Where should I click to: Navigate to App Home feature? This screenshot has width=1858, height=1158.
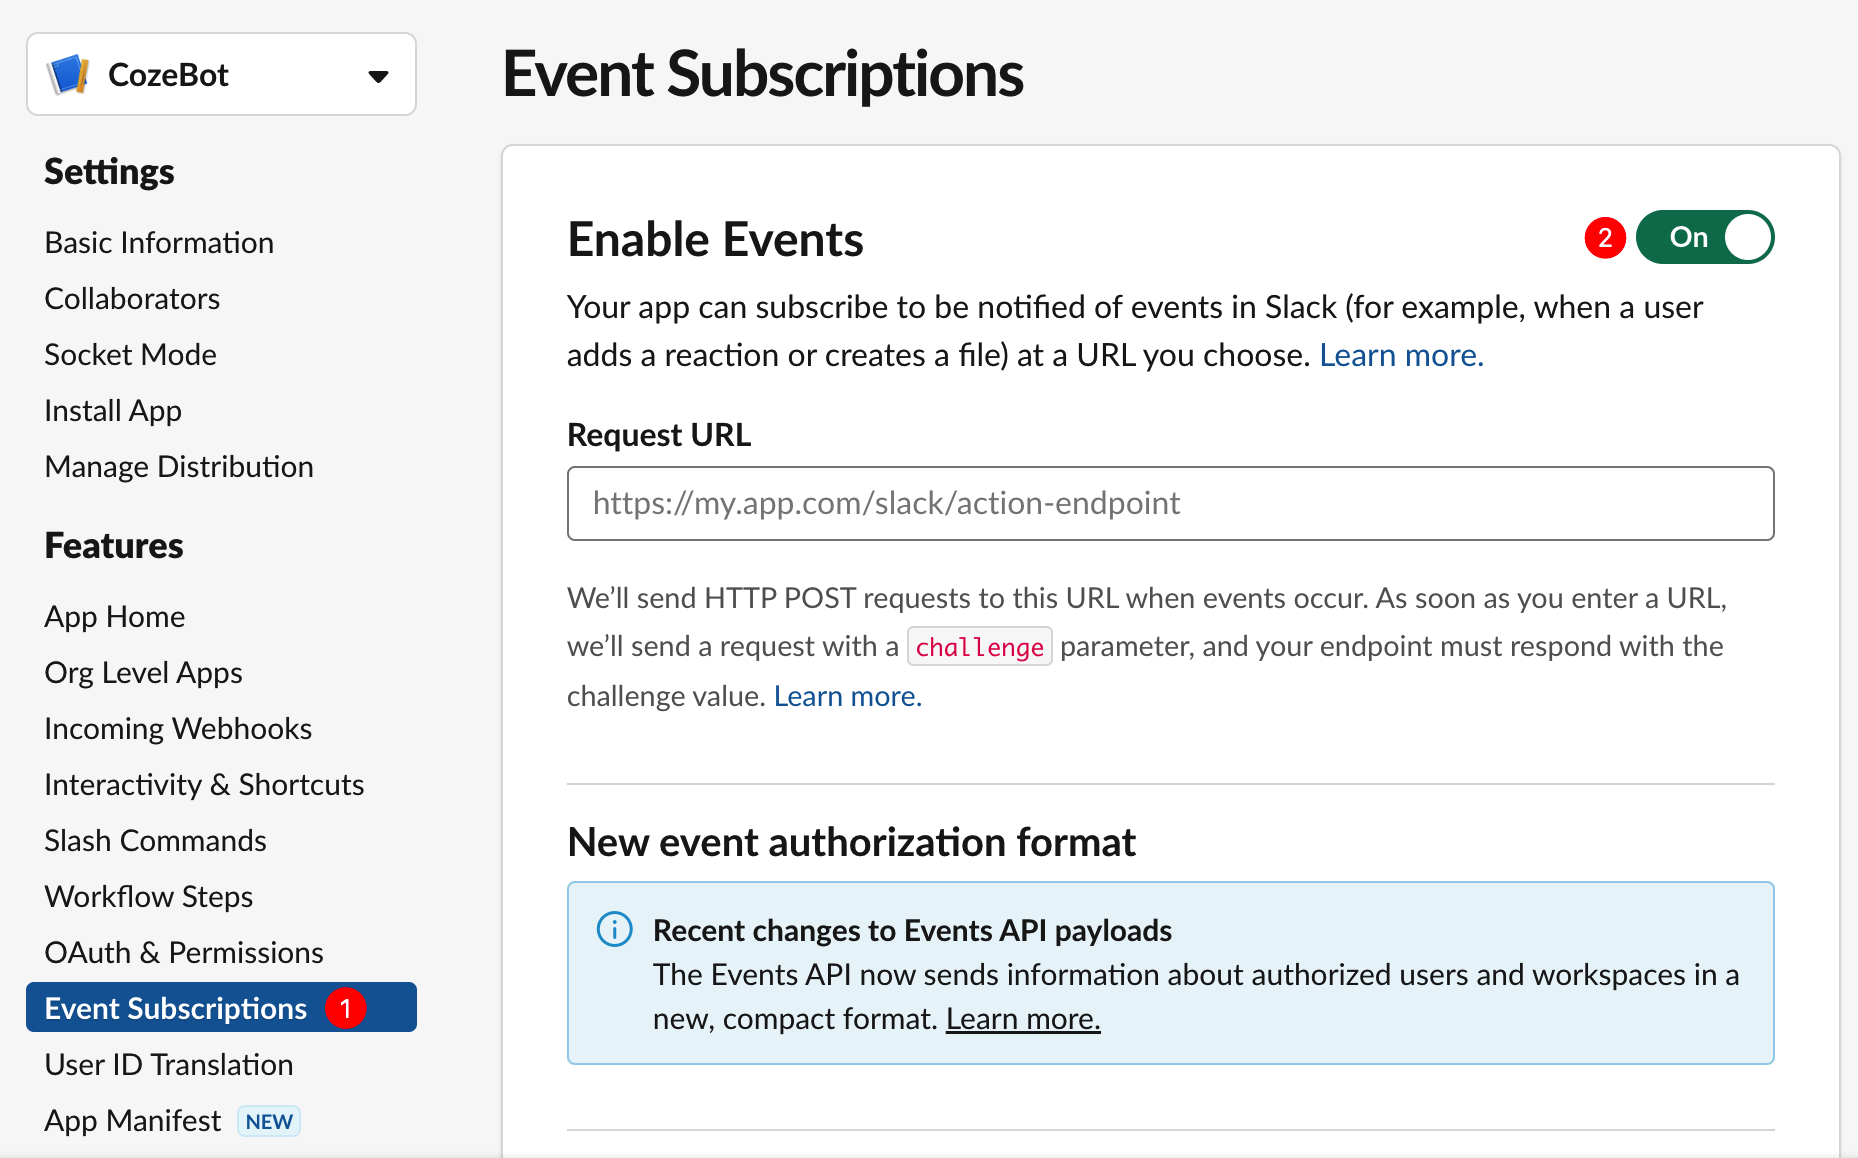point(115,617)
